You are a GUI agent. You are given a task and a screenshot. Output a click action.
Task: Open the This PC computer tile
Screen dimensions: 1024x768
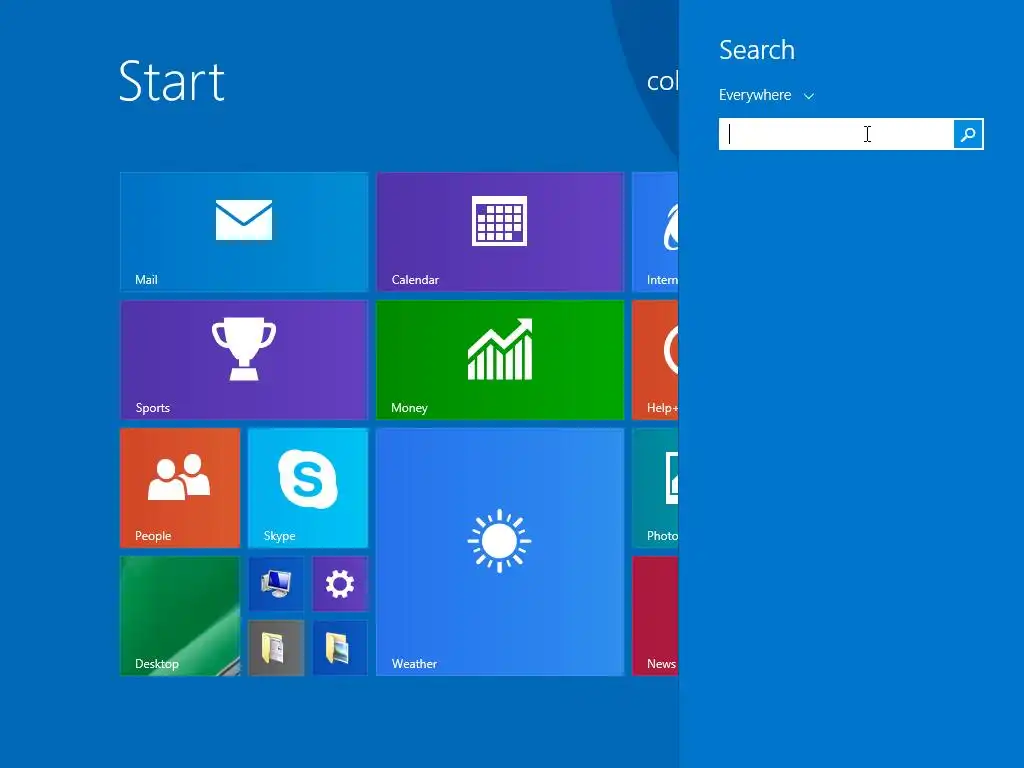click(x=276, y=584)
